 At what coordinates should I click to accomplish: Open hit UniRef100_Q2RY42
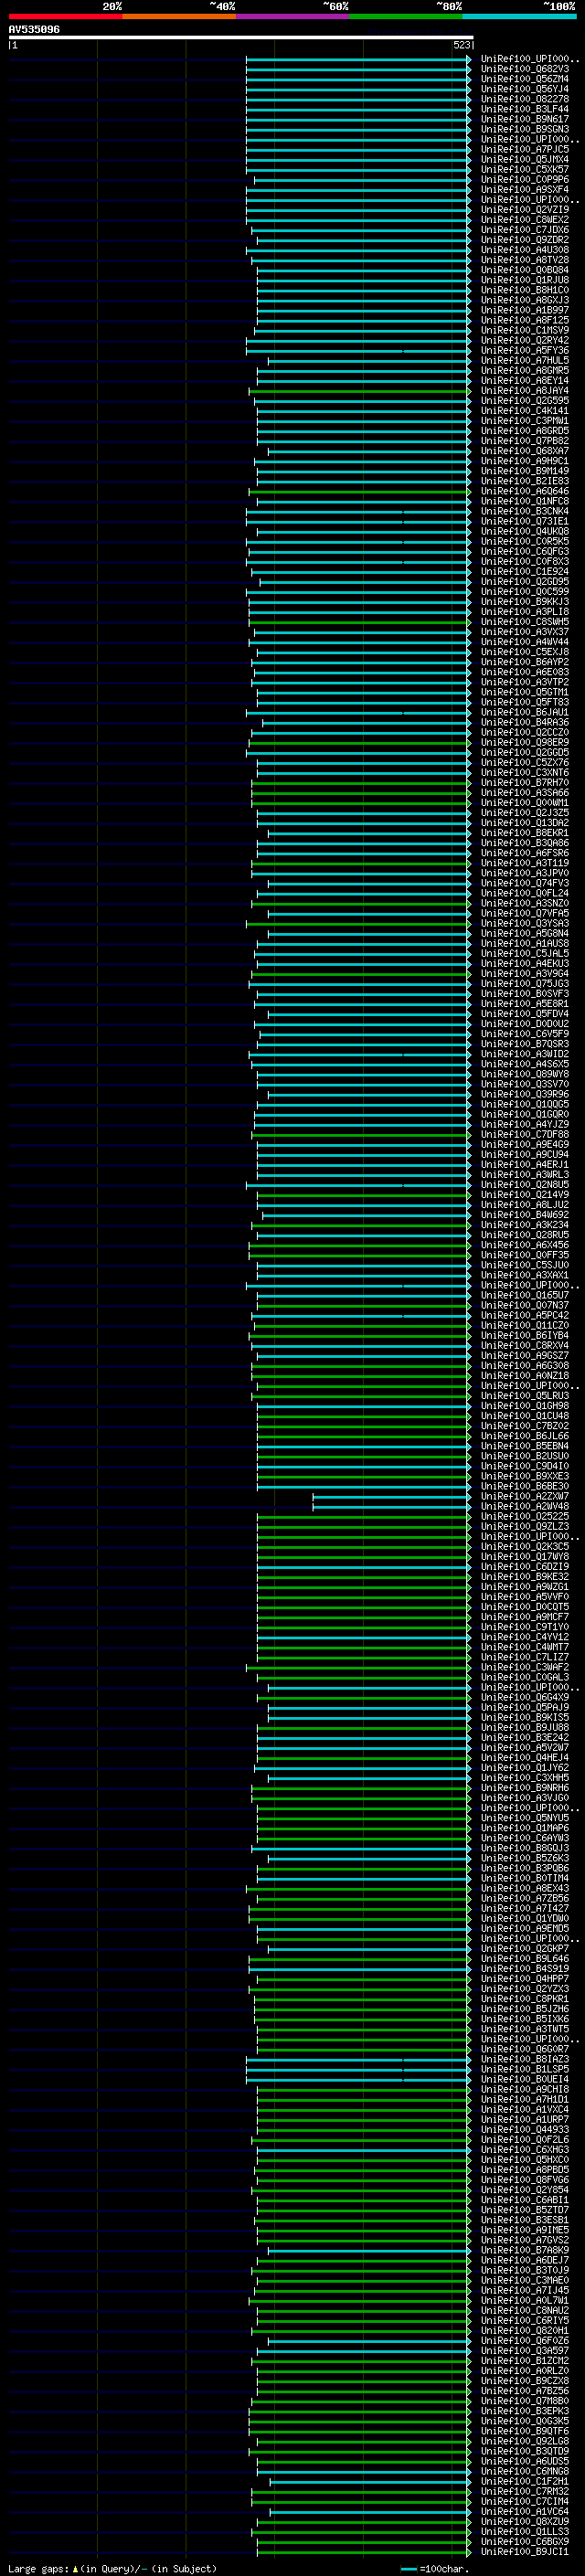coord(525,340)
